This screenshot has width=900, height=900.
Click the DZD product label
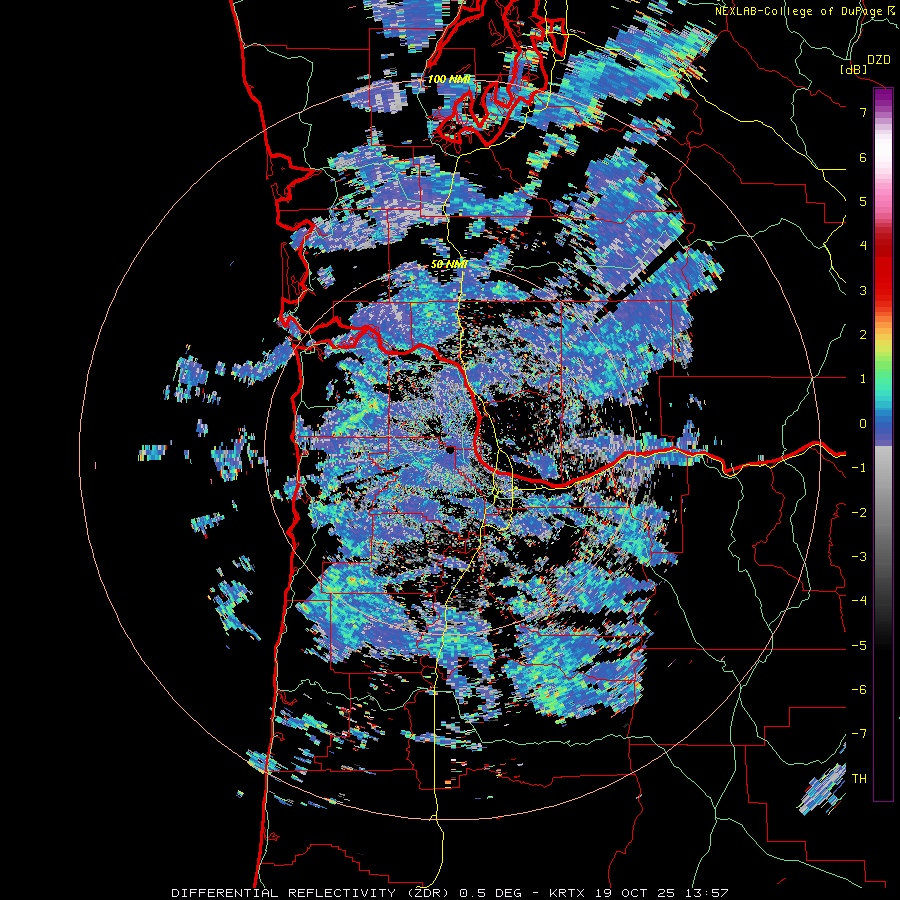pyautogui.click(x=879, y=60)
